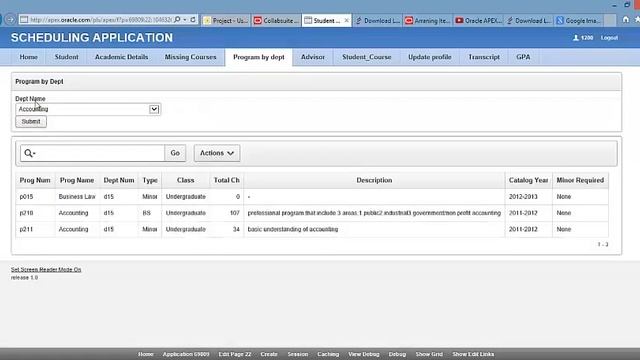The width and height of the screenshot is (640, 360).
Task: Open the GPA tab
Action: point(523,57)
